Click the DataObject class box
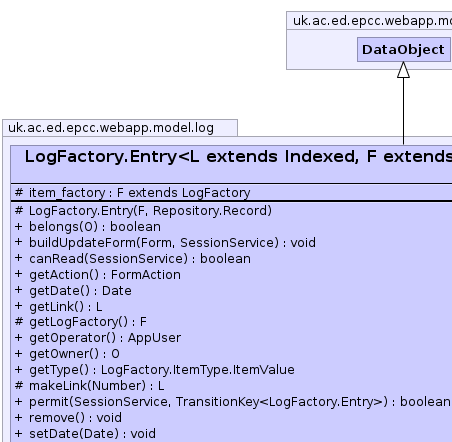The width and height of the screenshot is (452, 442). click(x=404, y=49)
